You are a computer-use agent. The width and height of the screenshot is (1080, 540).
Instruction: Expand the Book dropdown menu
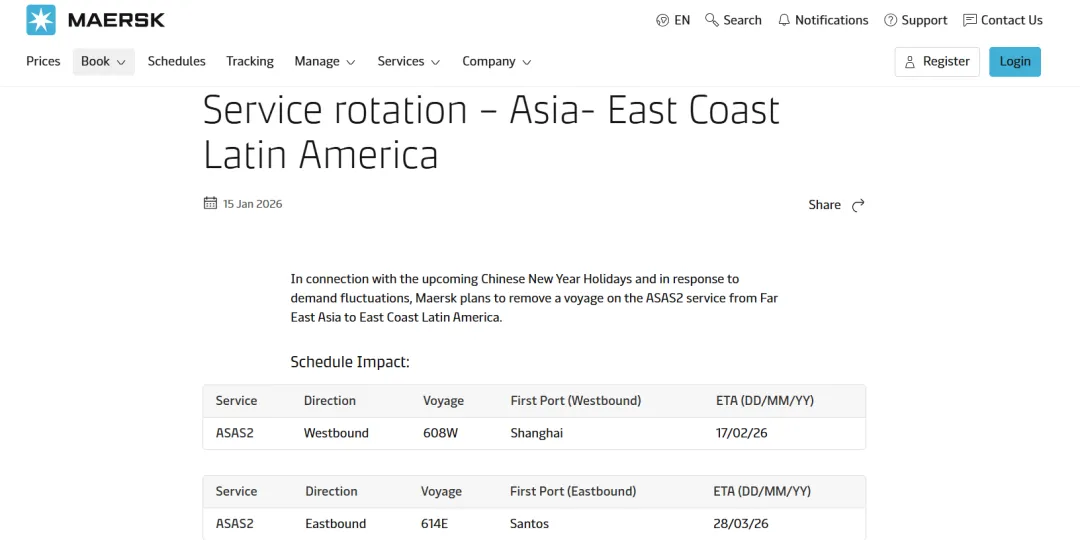coord(103,62)
